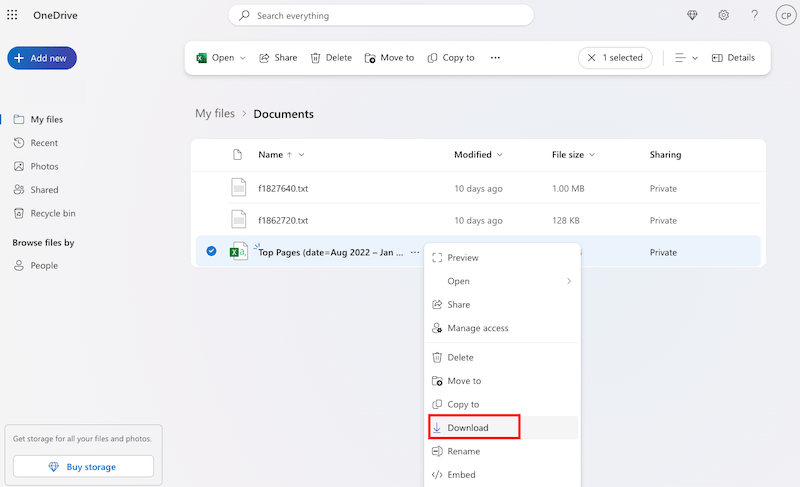Choose Embed in the context menu
The height and width of the screenshot is (487, 800).
click(x=502, y=475)
